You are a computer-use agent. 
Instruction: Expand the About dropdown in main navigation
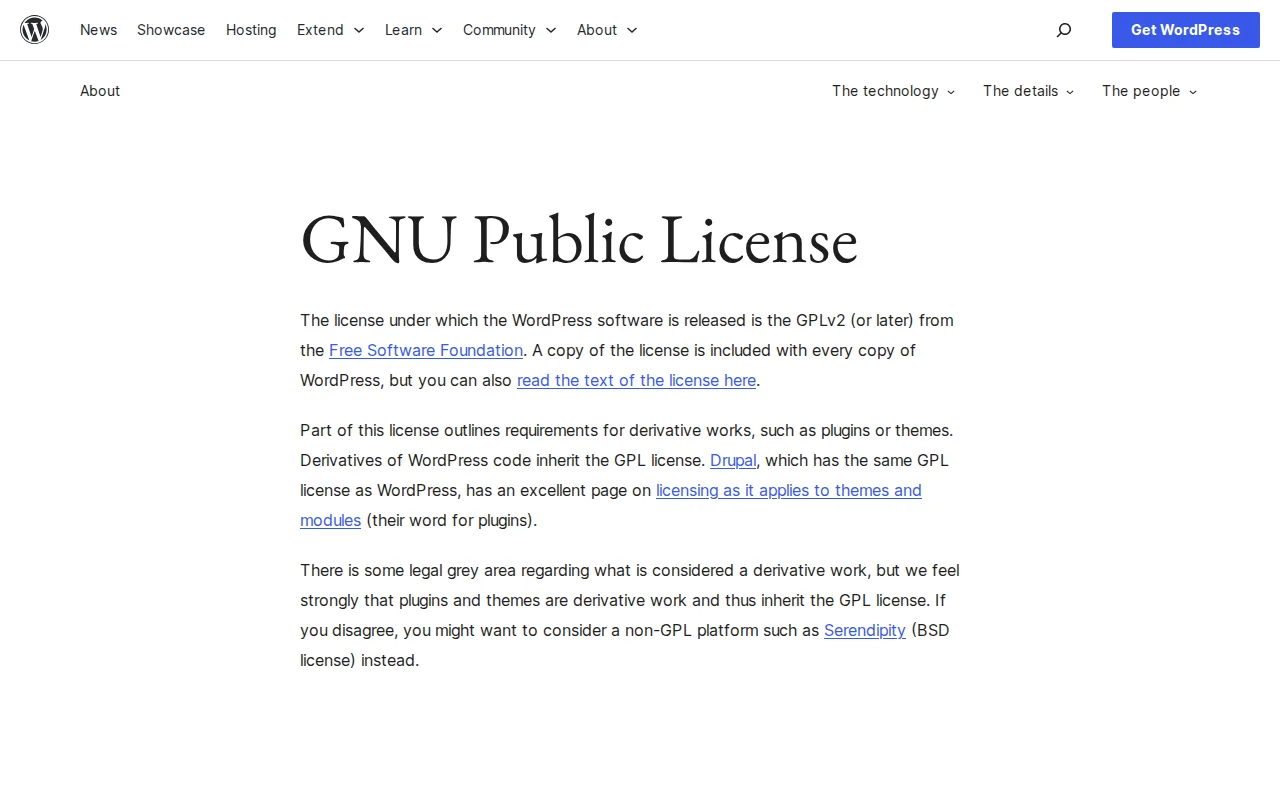pyautogui.click(x=606, y=30)
